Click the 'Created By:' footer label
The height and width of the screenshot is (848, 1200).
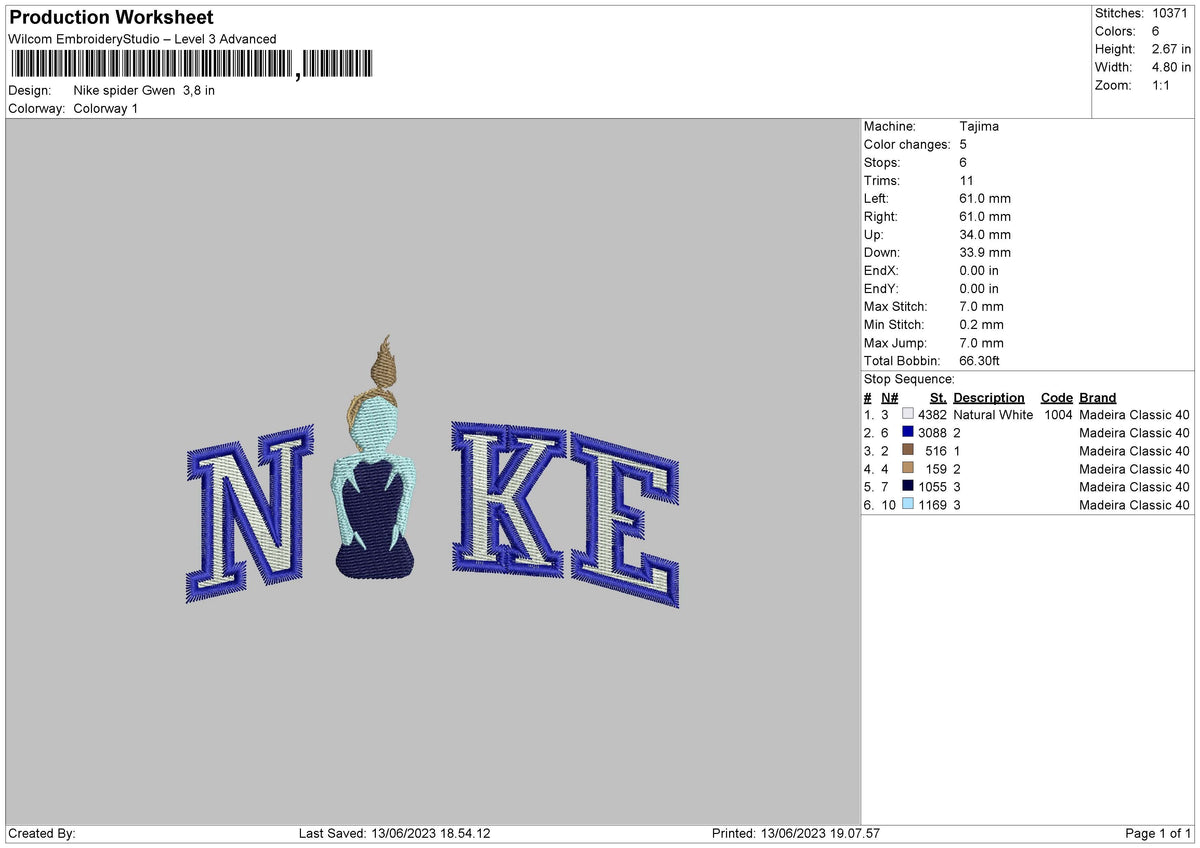(41, 833)
